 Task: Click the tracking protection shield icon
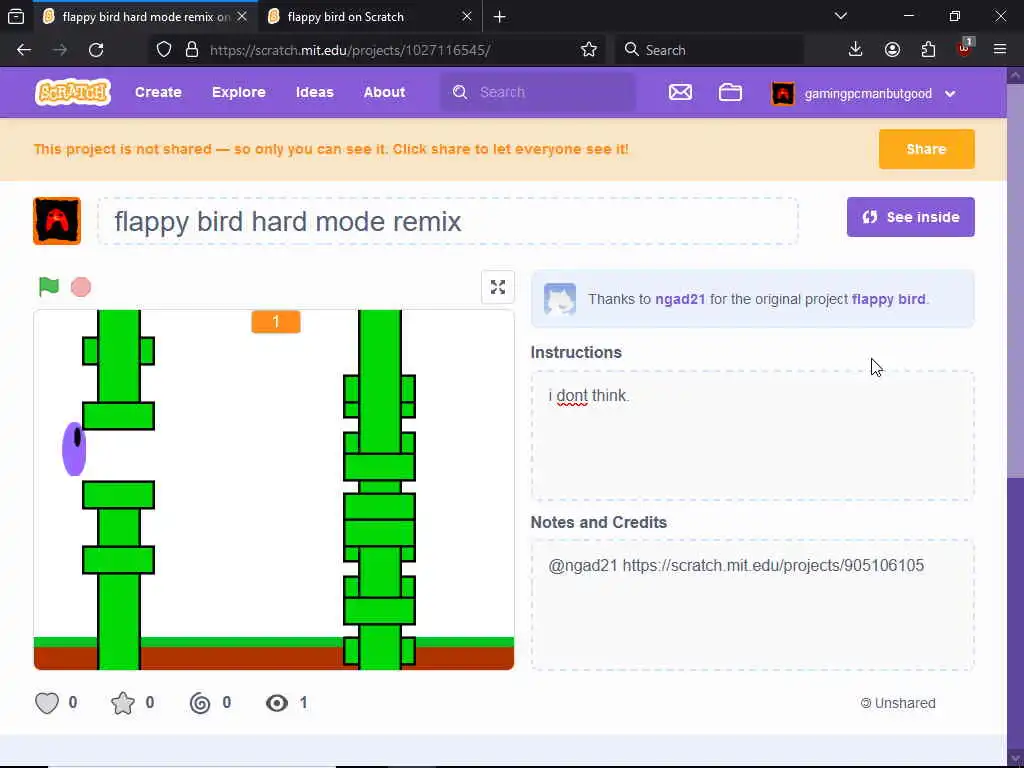pyautogui.click(x=164, y=50)
